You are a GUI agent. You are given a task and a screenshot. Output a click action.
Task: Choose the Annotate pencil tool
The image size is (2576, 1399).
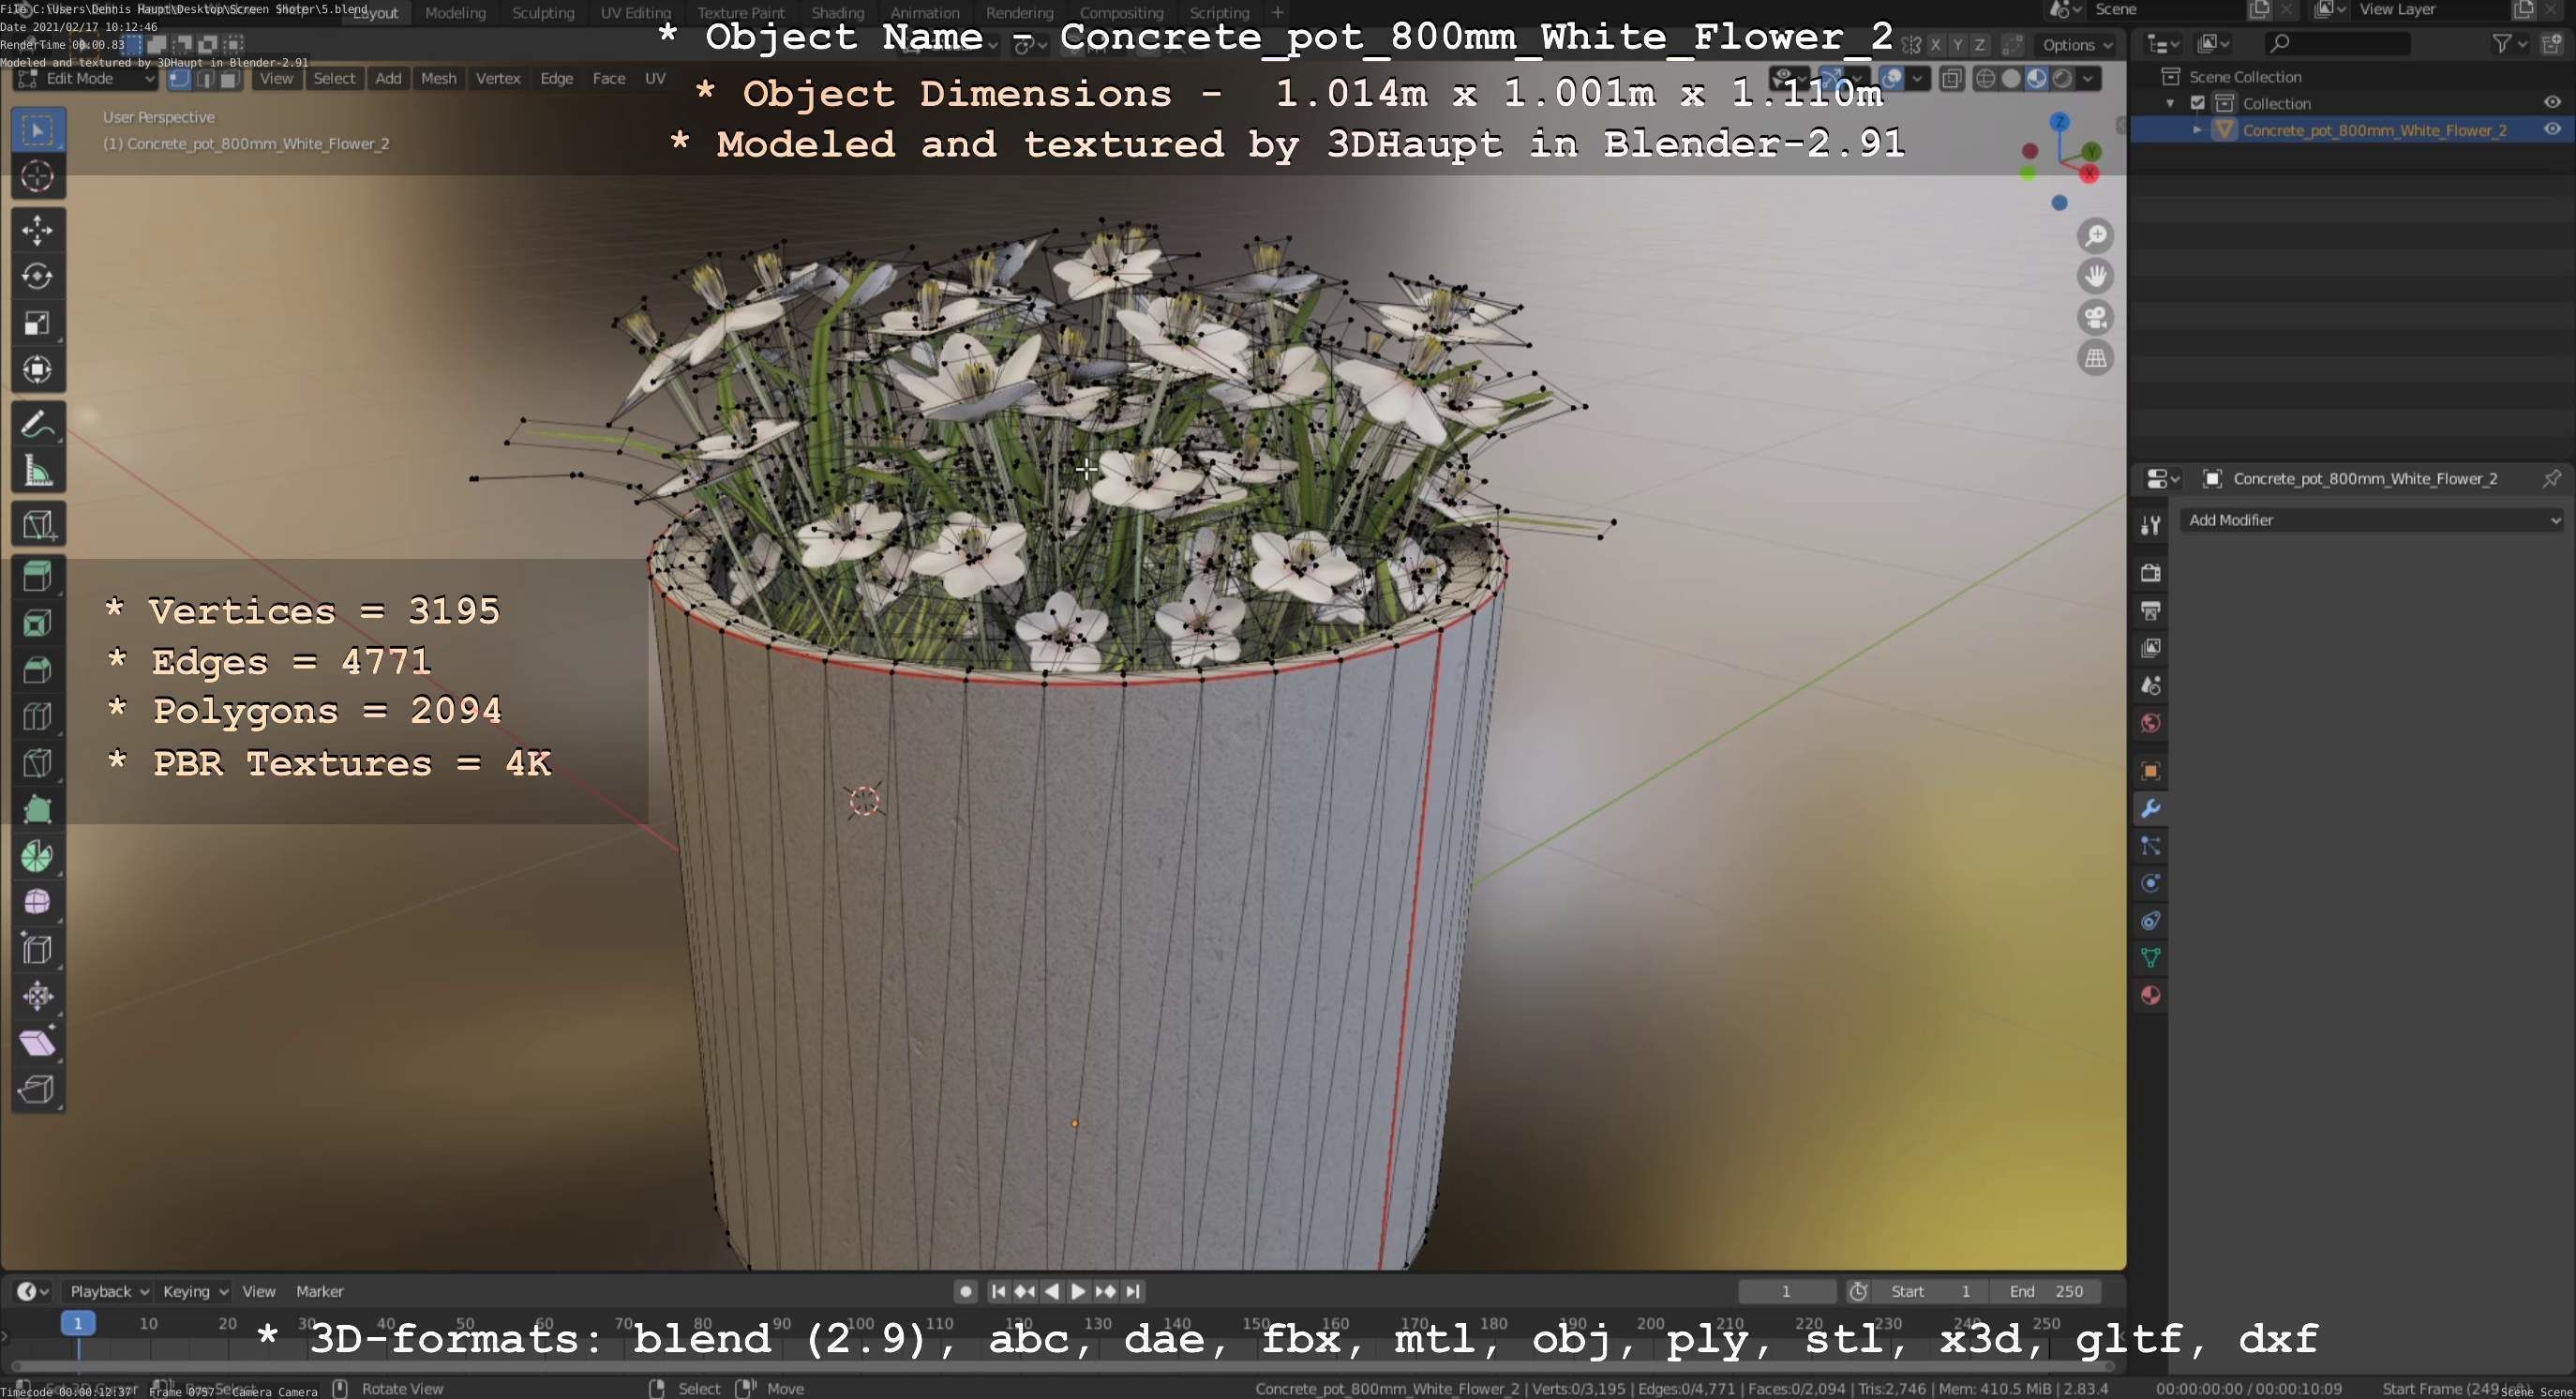click(38, 424)
